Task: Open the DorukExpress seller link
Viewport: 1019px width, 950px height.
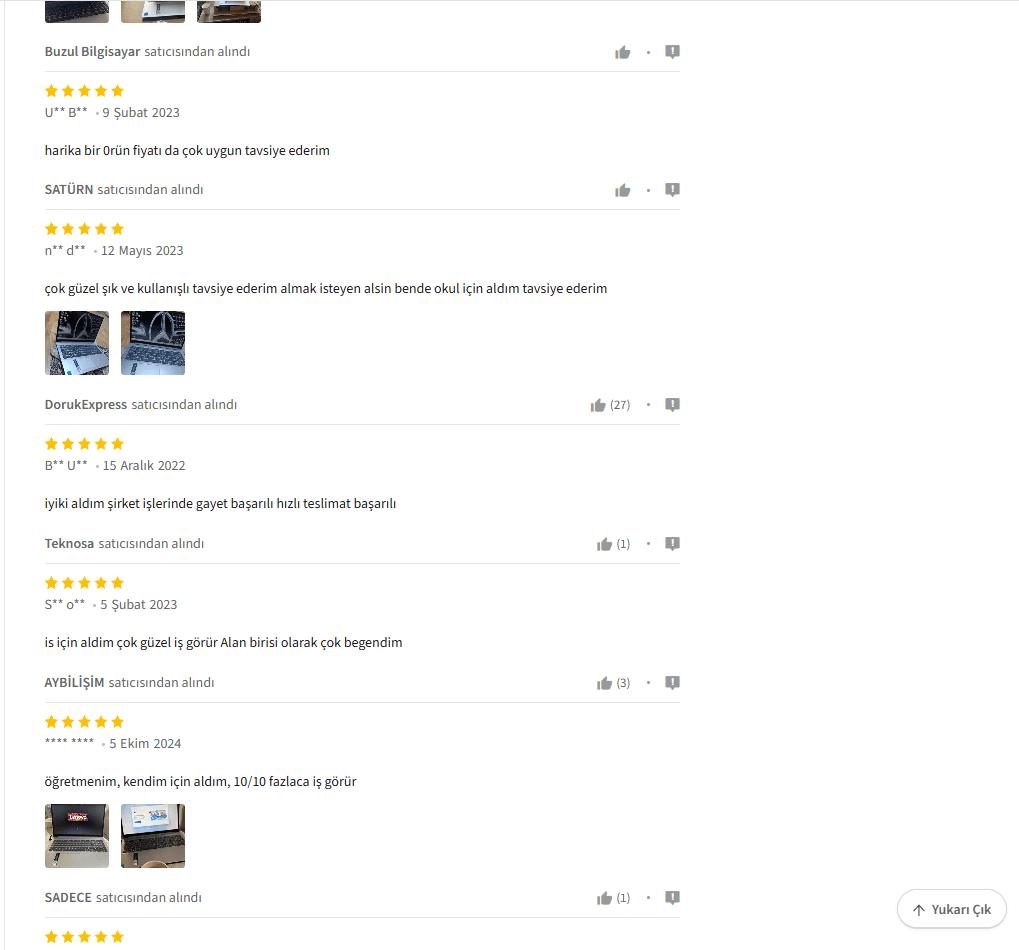Action: tap(86, 404)
